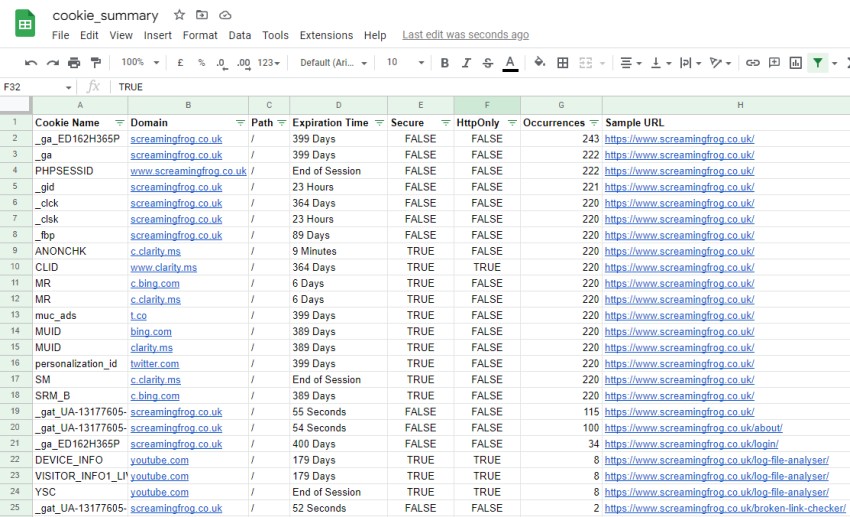Screen dimensions: 850x517
Task: Open the text rotation options
Action: coord(720,63)
